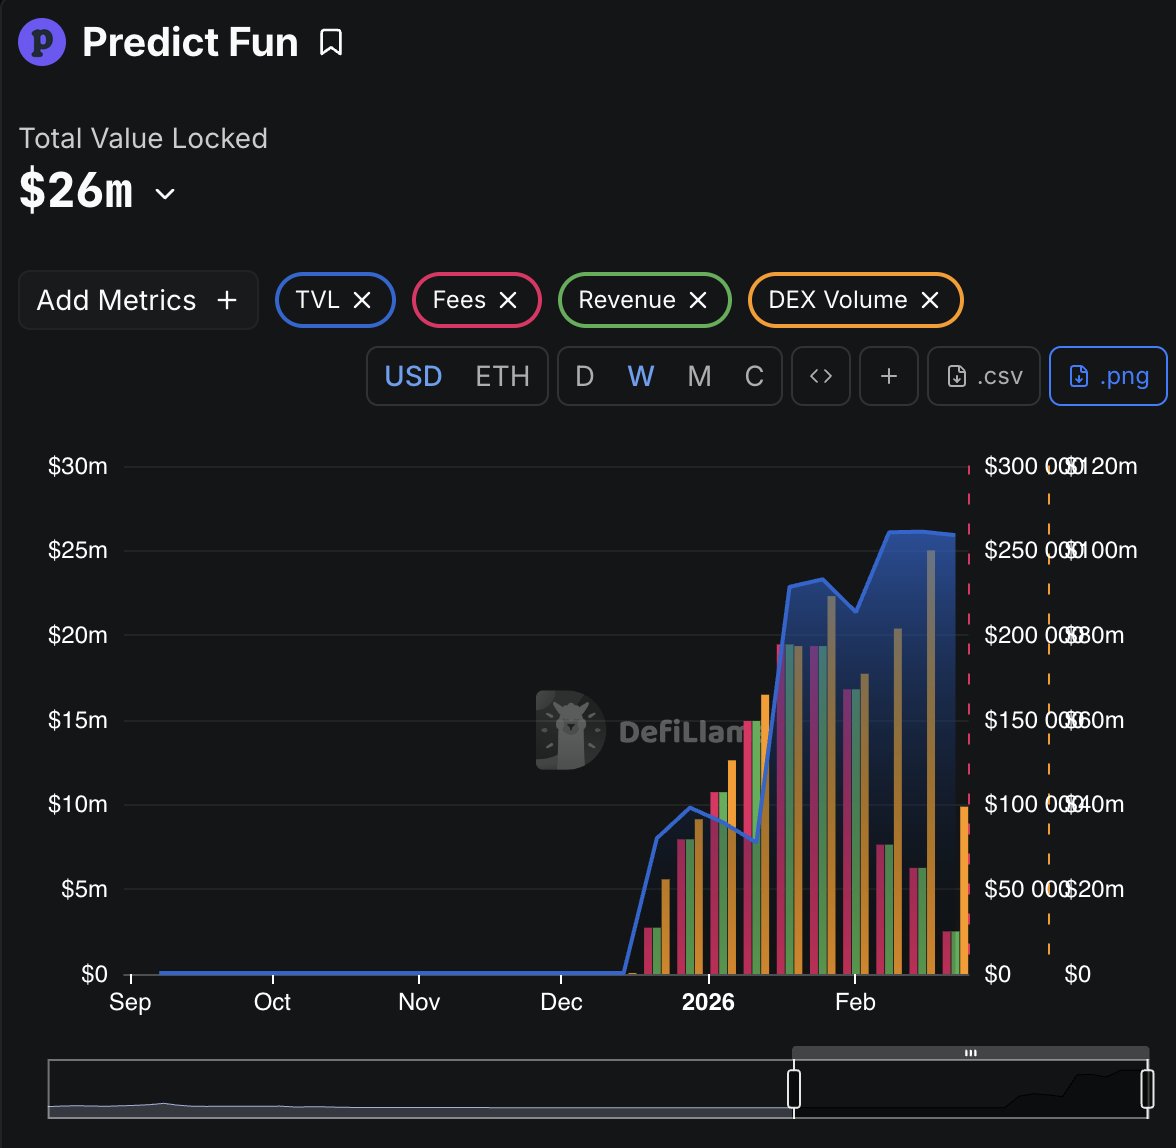Viewport: 1176px width, 1148px height.
Task: Click the Oct x-axis label
Action: 272,1002
